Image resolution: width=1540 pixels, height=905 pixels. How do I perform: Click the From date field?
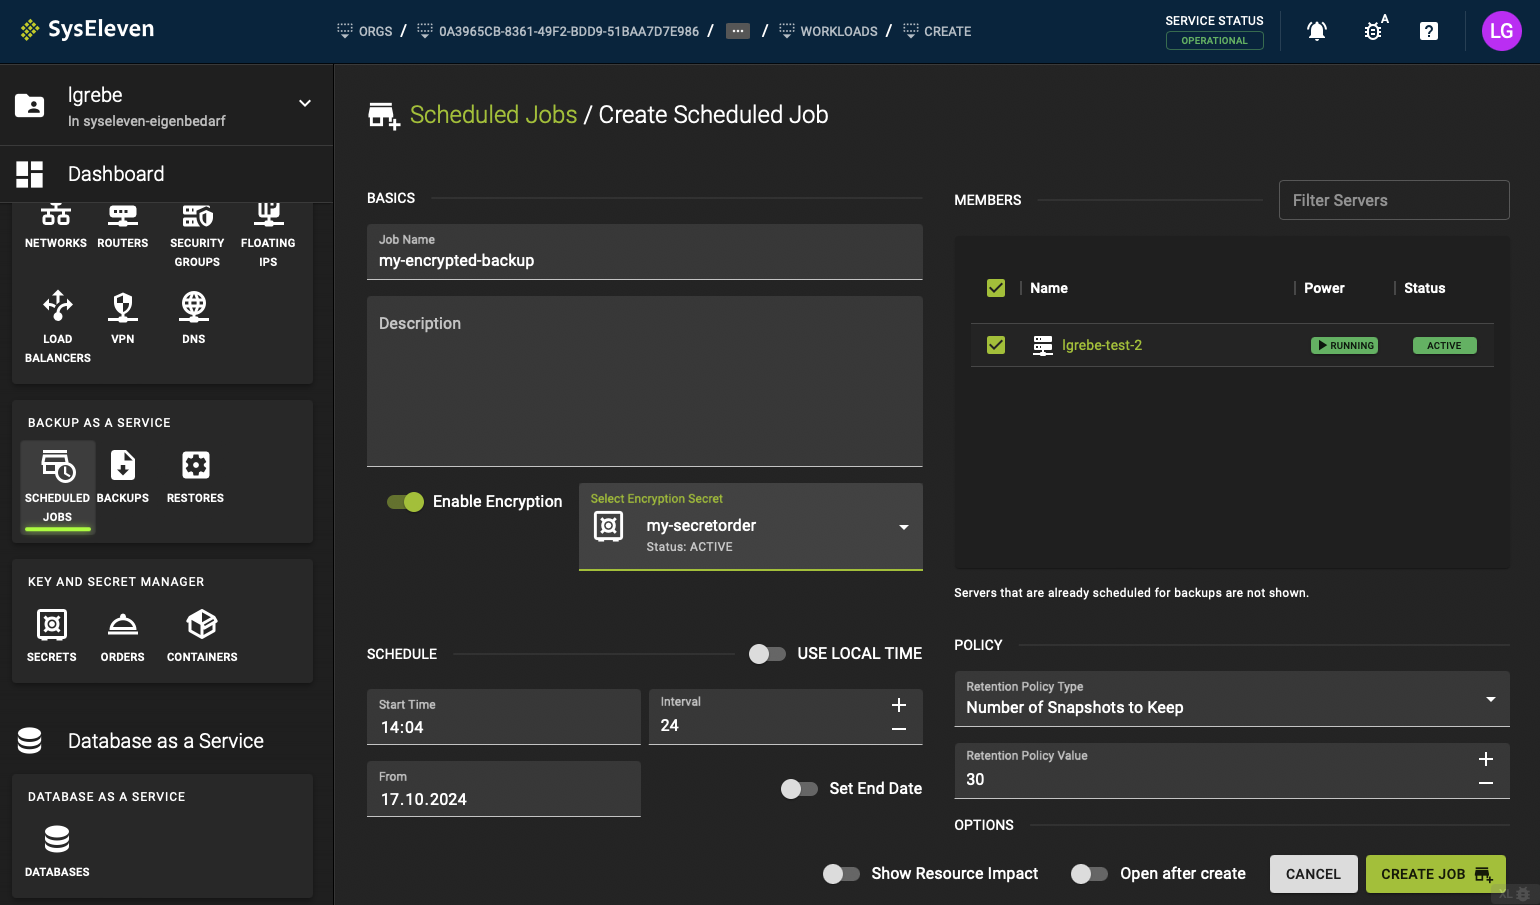(504, 789)
